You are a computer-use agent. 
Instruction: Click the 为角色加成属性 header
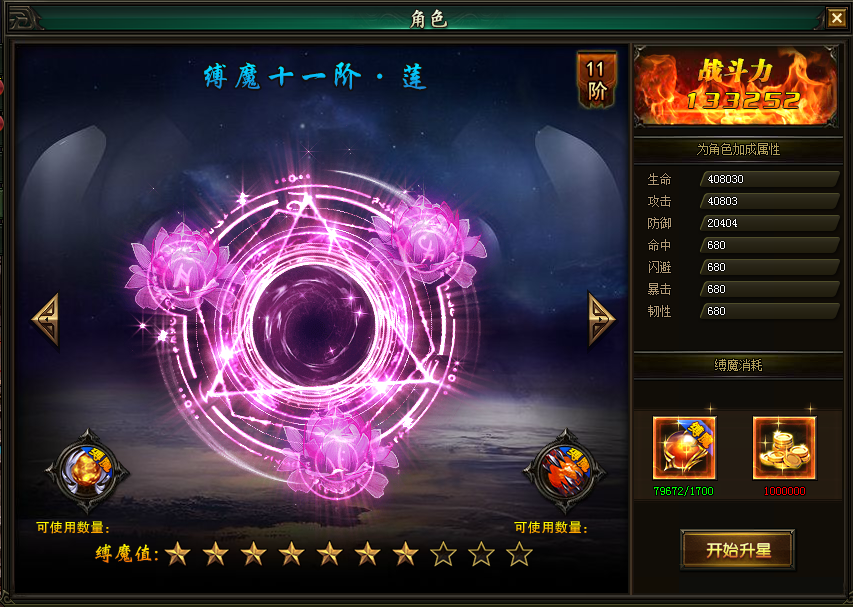pos(738,150)
